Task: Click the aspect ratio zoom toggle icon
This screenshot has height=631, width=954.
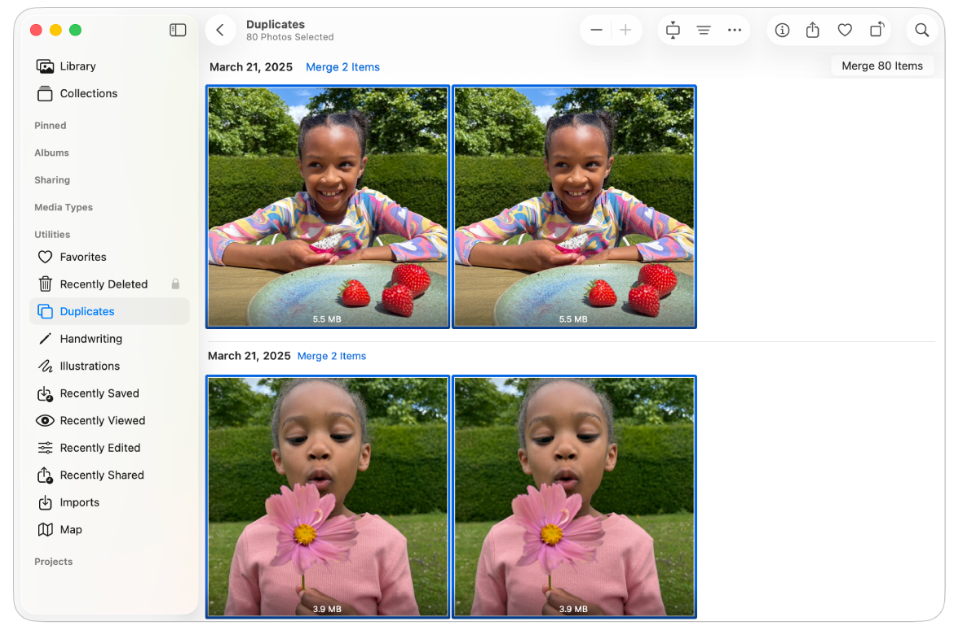Action: pos(673,30)
